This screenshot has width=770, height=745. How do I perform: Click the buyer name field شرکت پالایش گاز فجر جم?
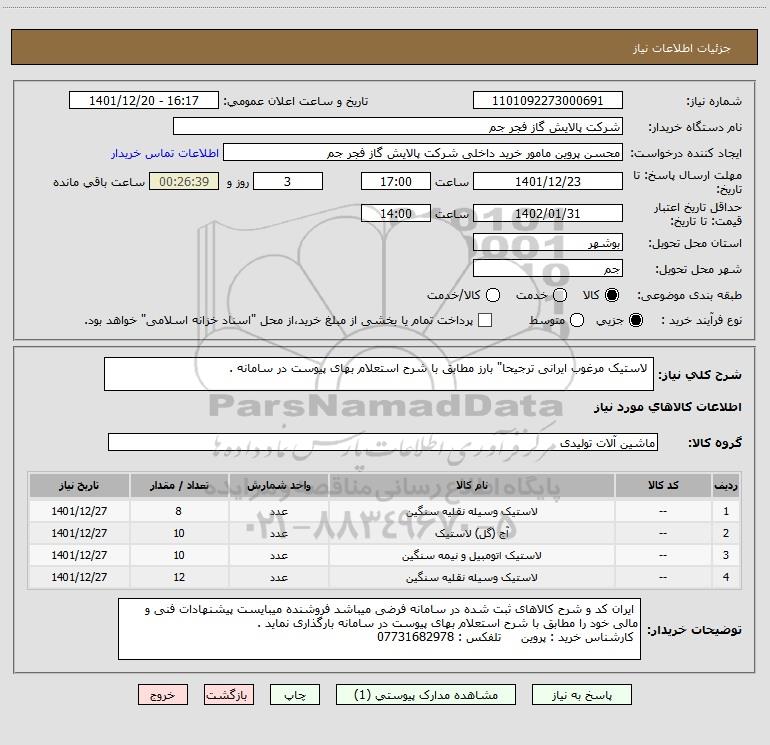coord(398,127)
